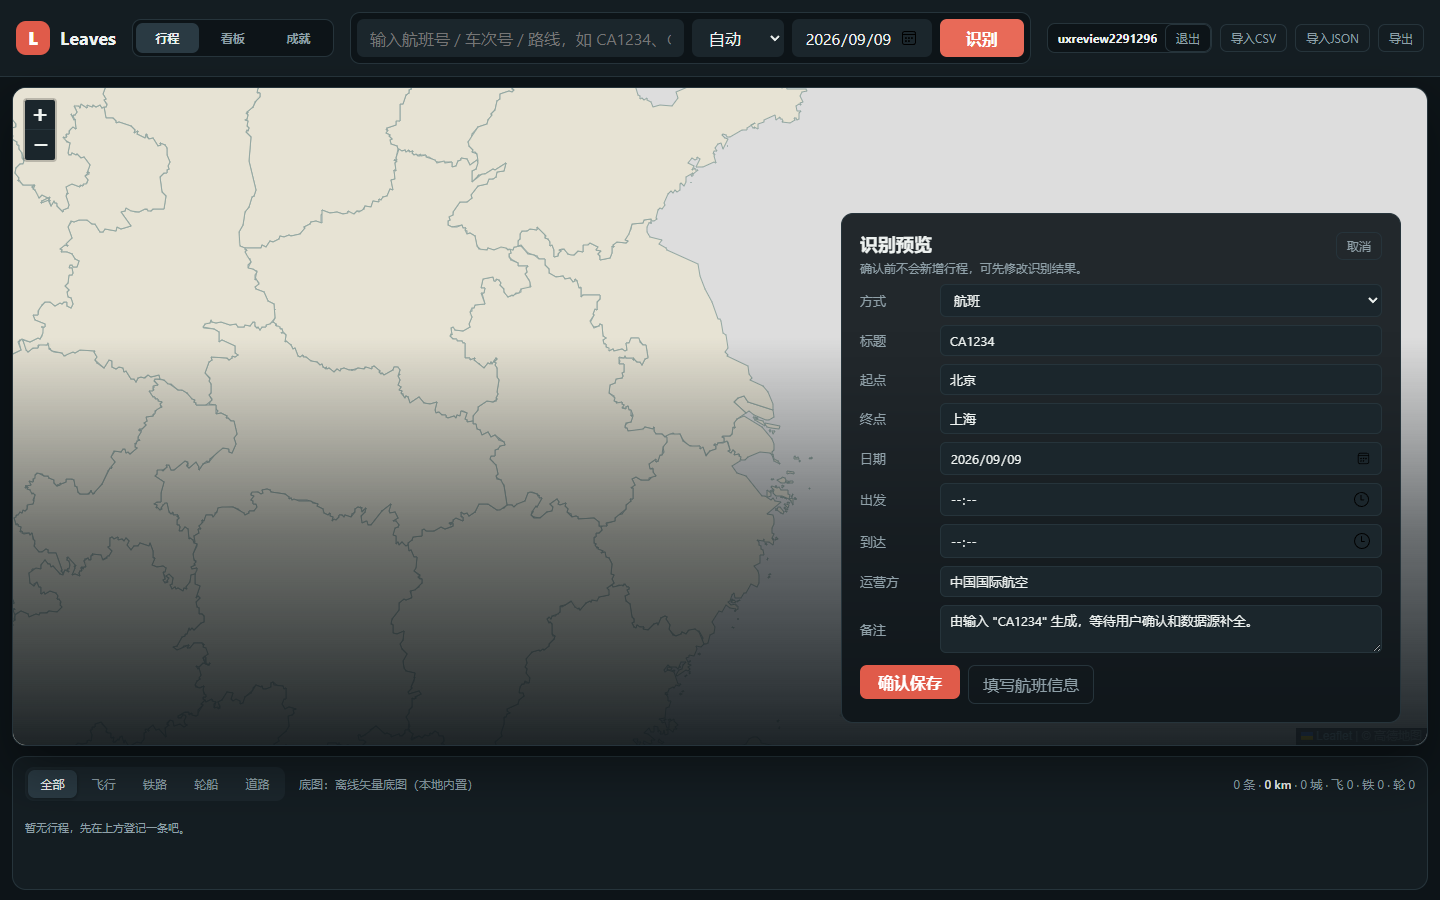Cancel the 识别预览 dialog with 取消
1440x900 pixels.
pos(1359,246)
